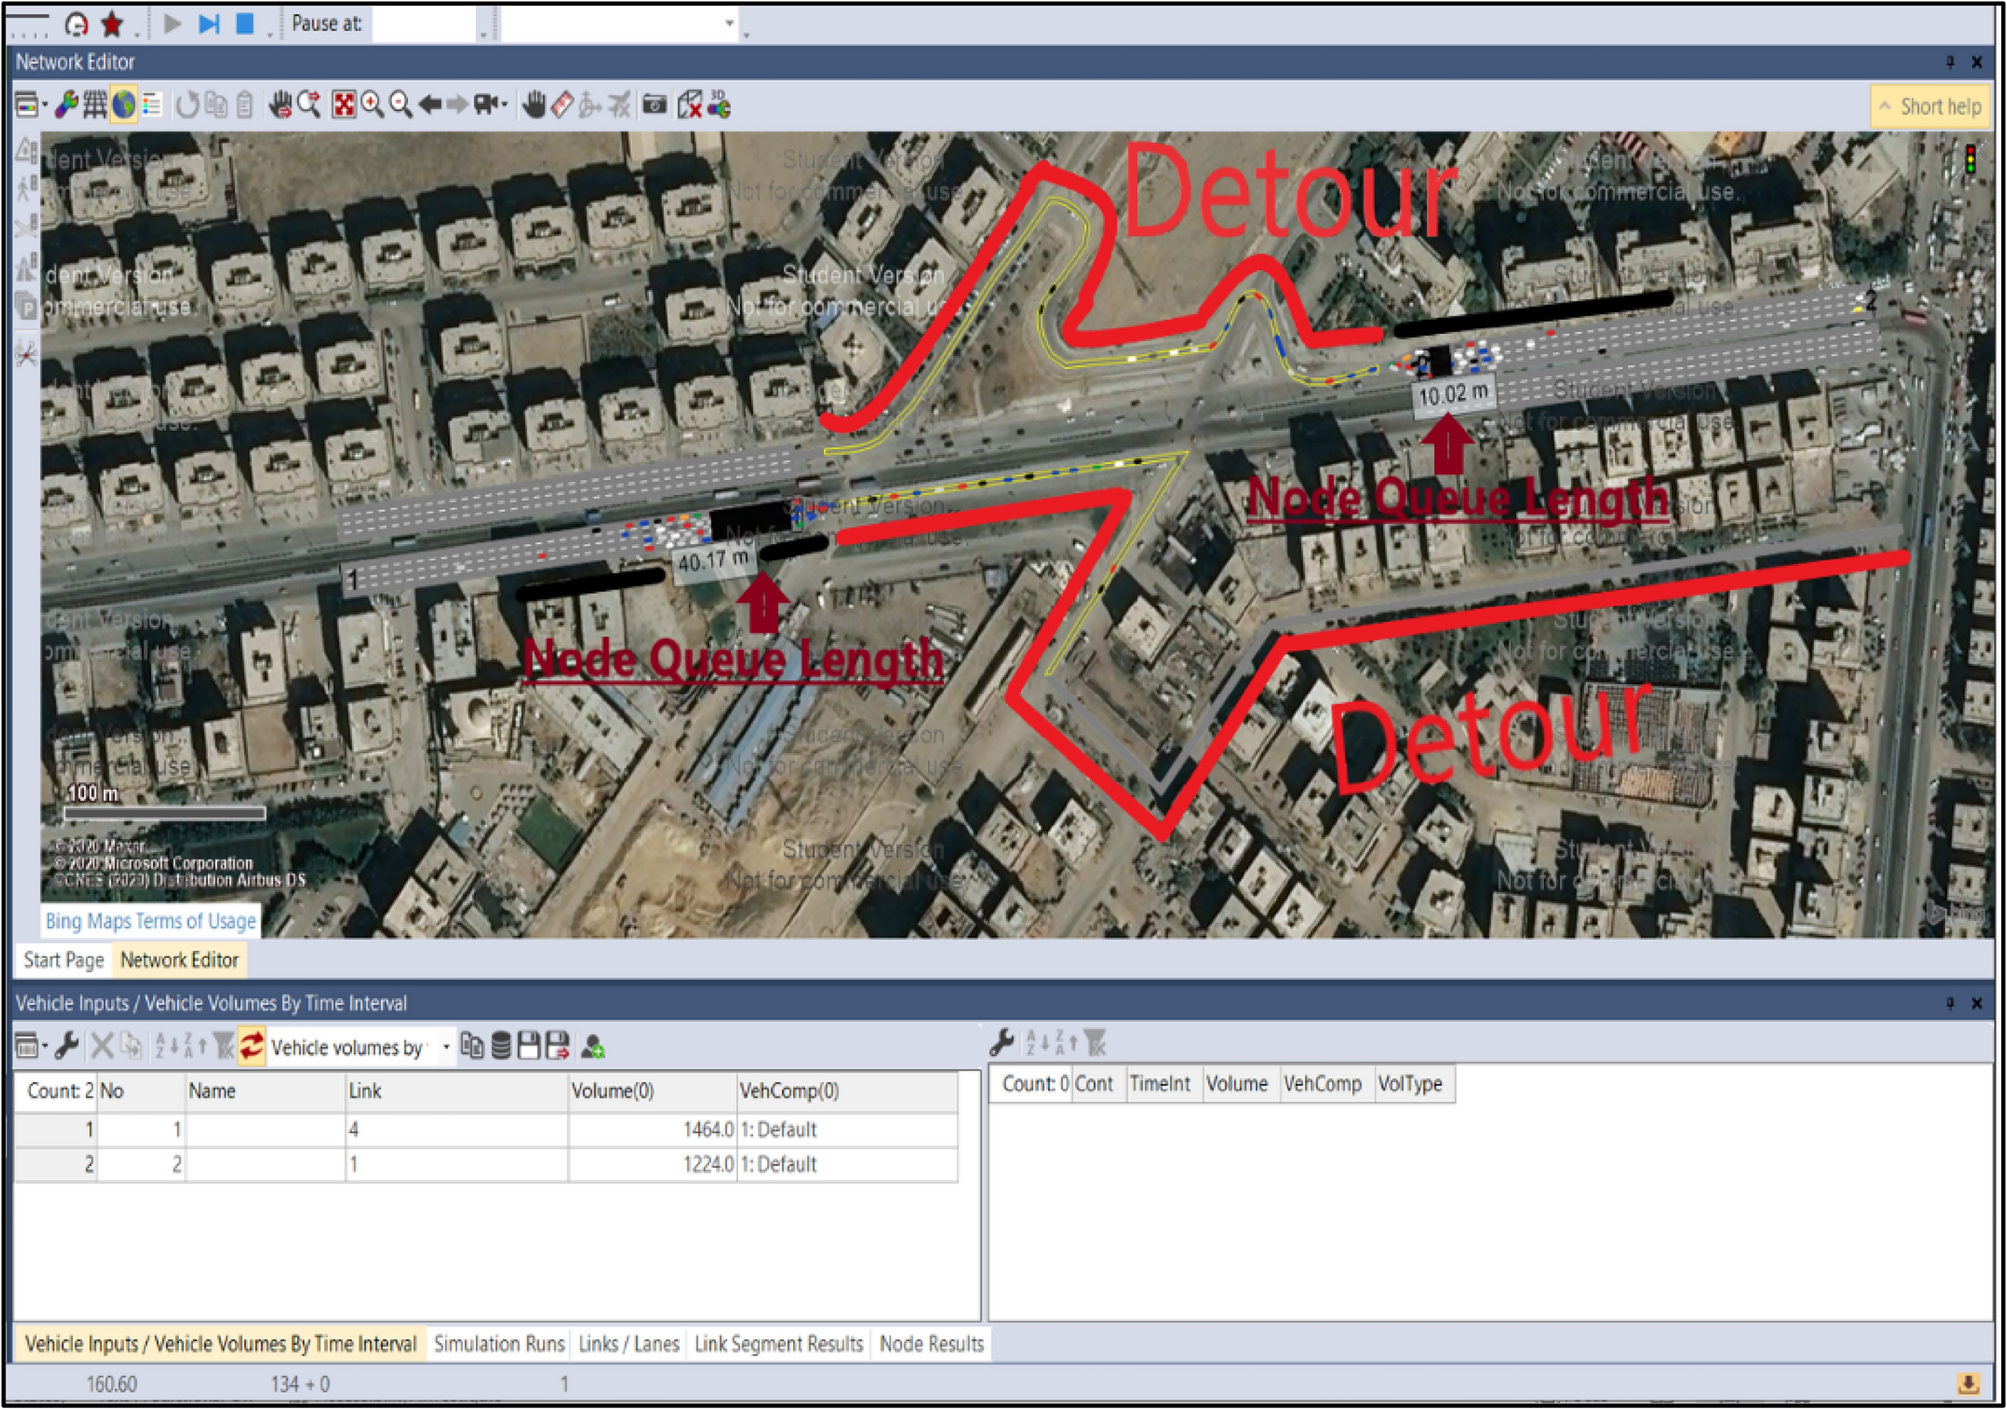Run simulation single step
Image resolution: width=2007 pixels, height=1410 pixels.
[208, 22]
